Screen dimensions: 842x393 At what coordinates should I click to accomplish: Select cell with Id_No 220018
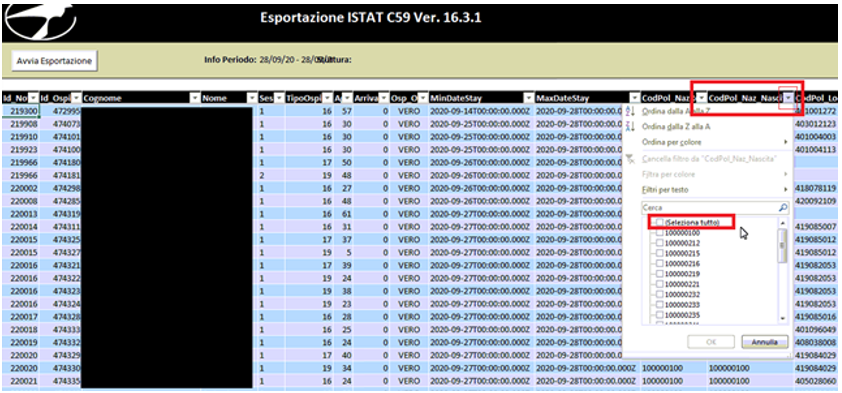click(x=20, y=329)
